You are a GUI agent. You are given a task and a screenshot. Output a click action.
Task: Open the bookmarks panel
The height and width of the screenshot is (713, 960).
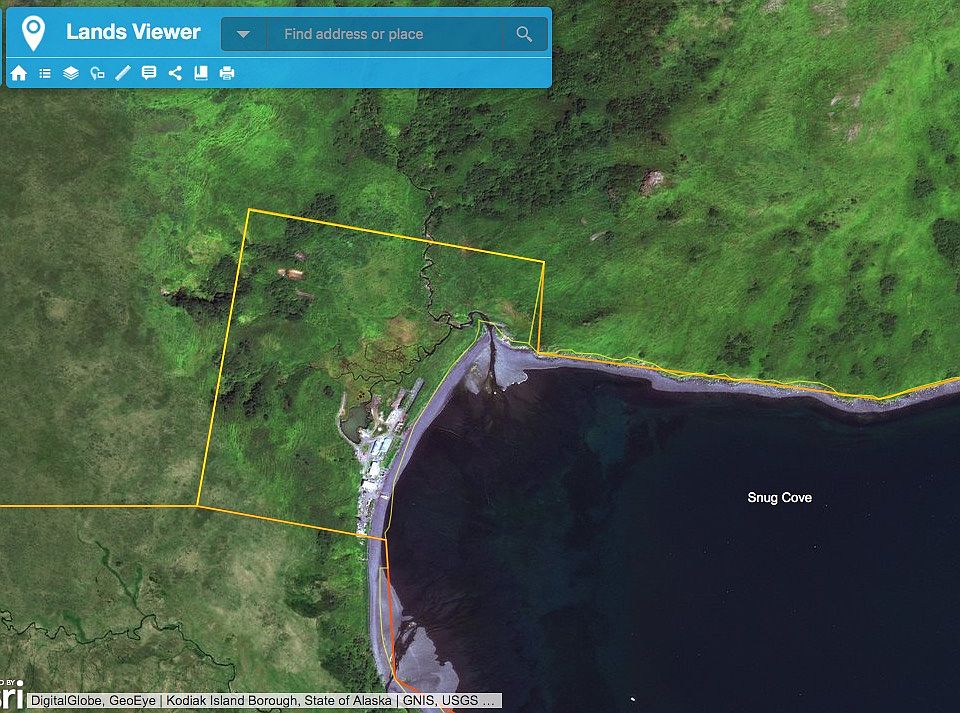[201, 73]
